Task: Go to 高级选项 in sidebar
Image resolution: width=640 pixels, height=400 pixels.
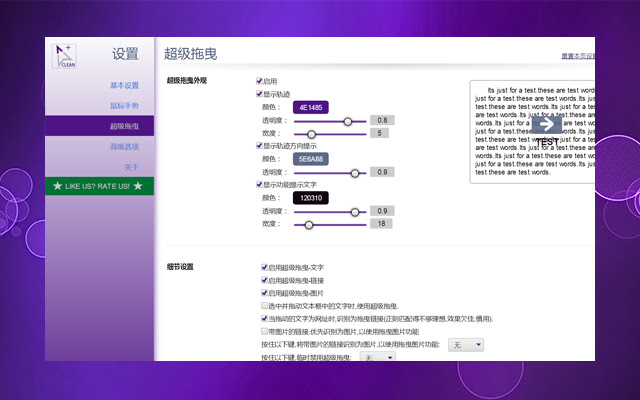Action: [x=125, y=146]
